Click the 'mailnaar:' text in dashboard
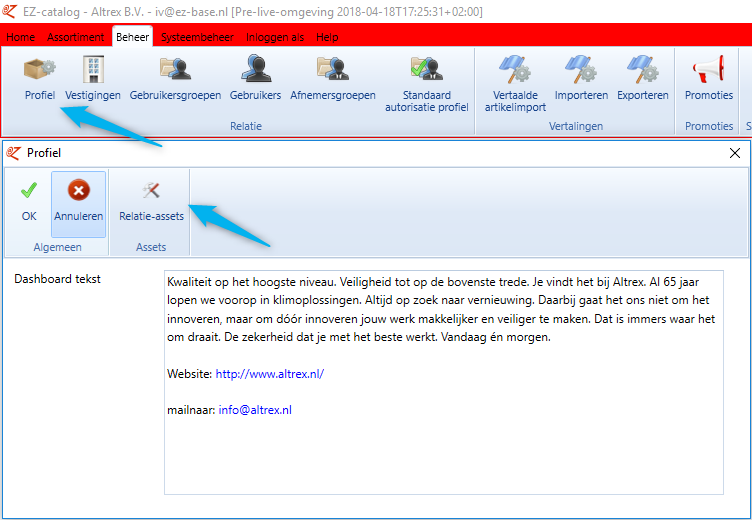This screenshot has width=752, height=520. pyautogui.click(x=191, y=410)
